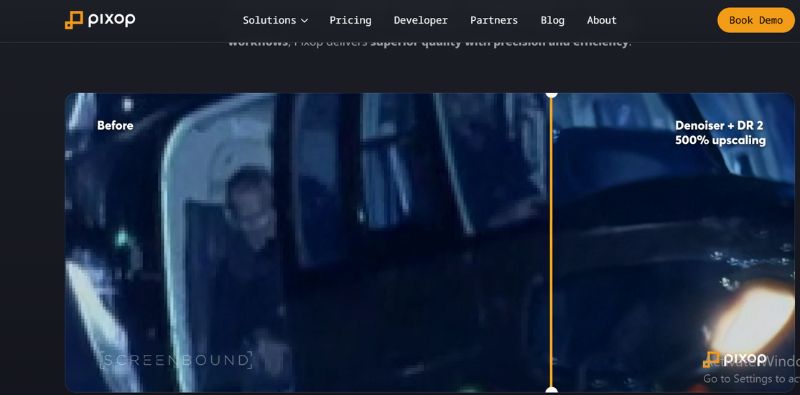Click the Pixop logo in header
This screenshot has width=800, height=395.
(100, 20)
